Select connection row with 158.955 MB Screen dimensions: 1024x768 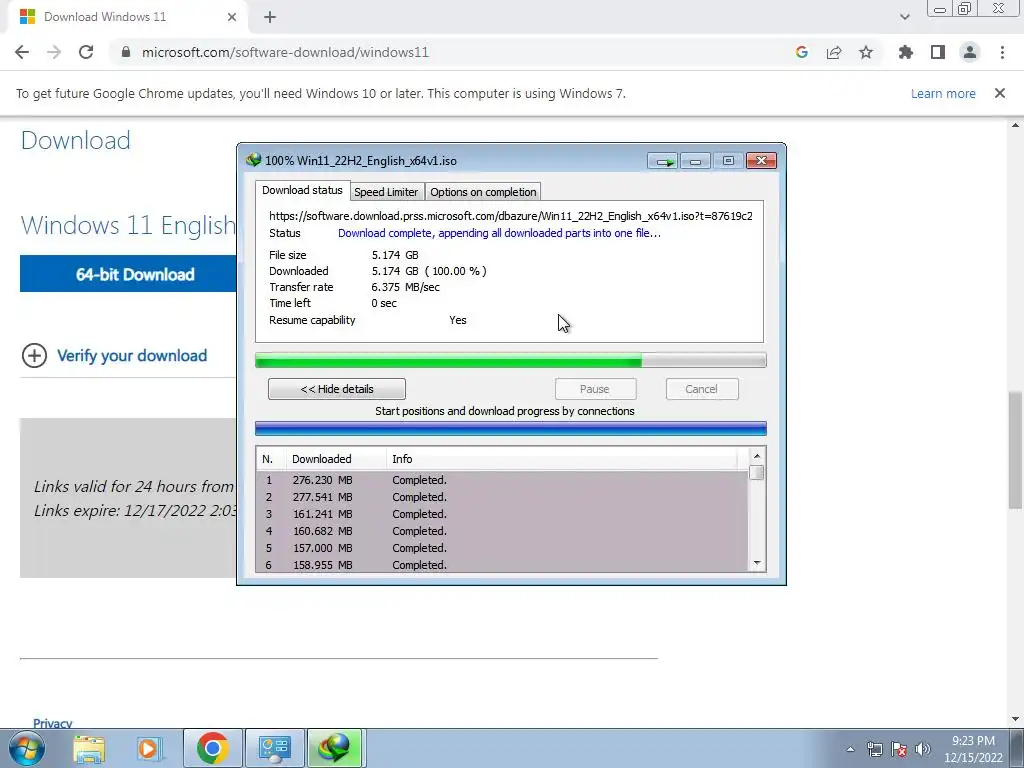tap(502, 565)
